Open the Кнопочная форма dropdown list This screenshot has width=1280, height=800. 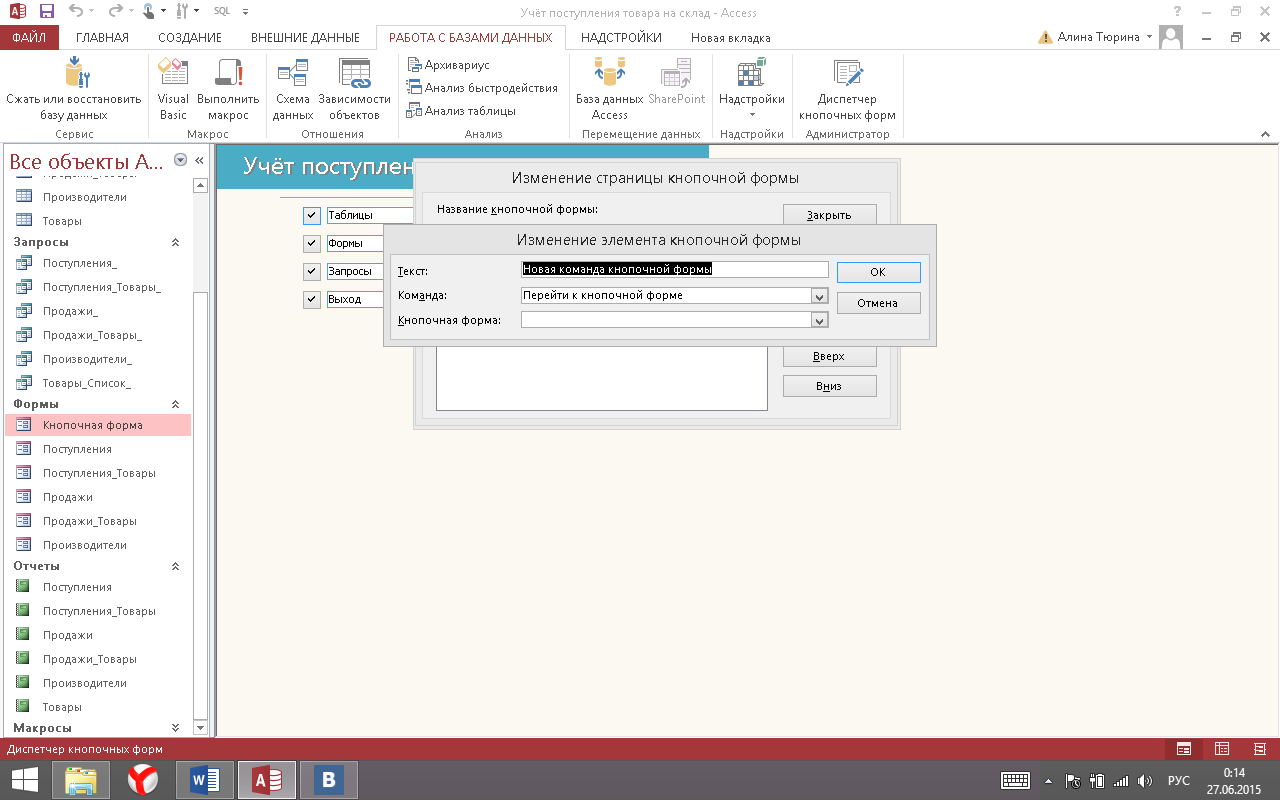click(x=820, y=320)
